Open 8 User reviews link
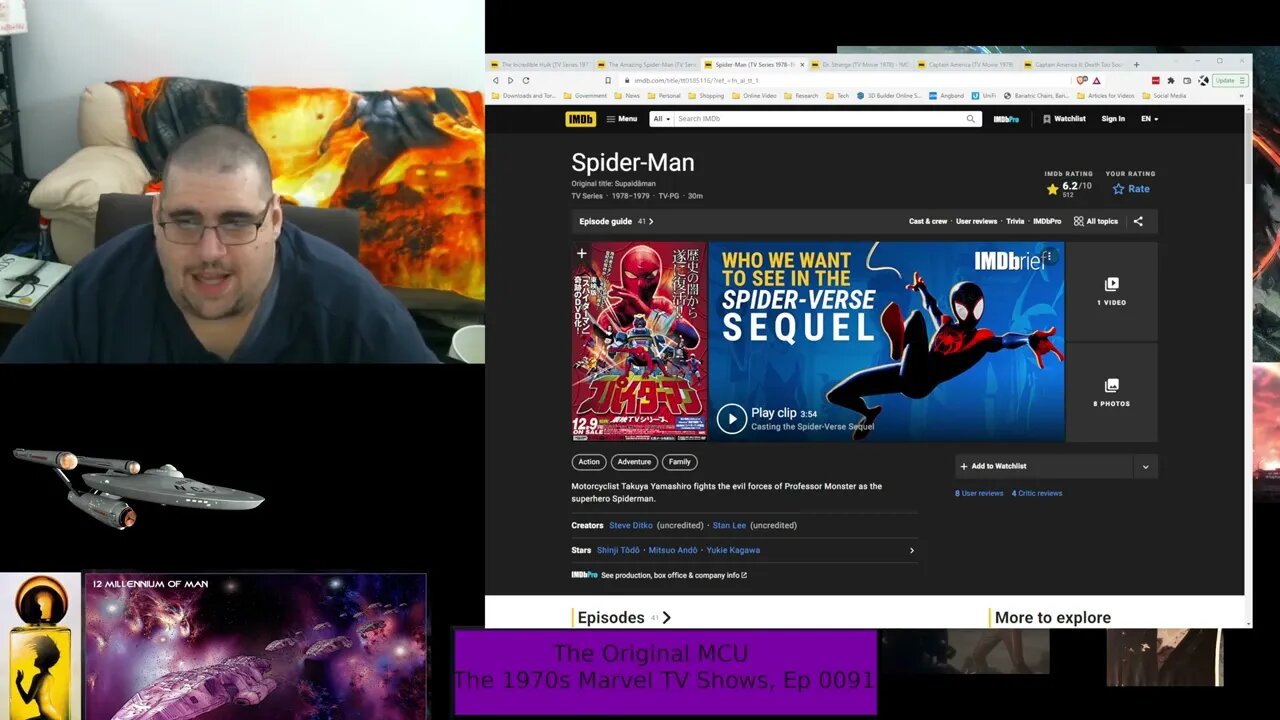Image resolution: width=1280 pixels, height=720 pixels. pos(979,493)
